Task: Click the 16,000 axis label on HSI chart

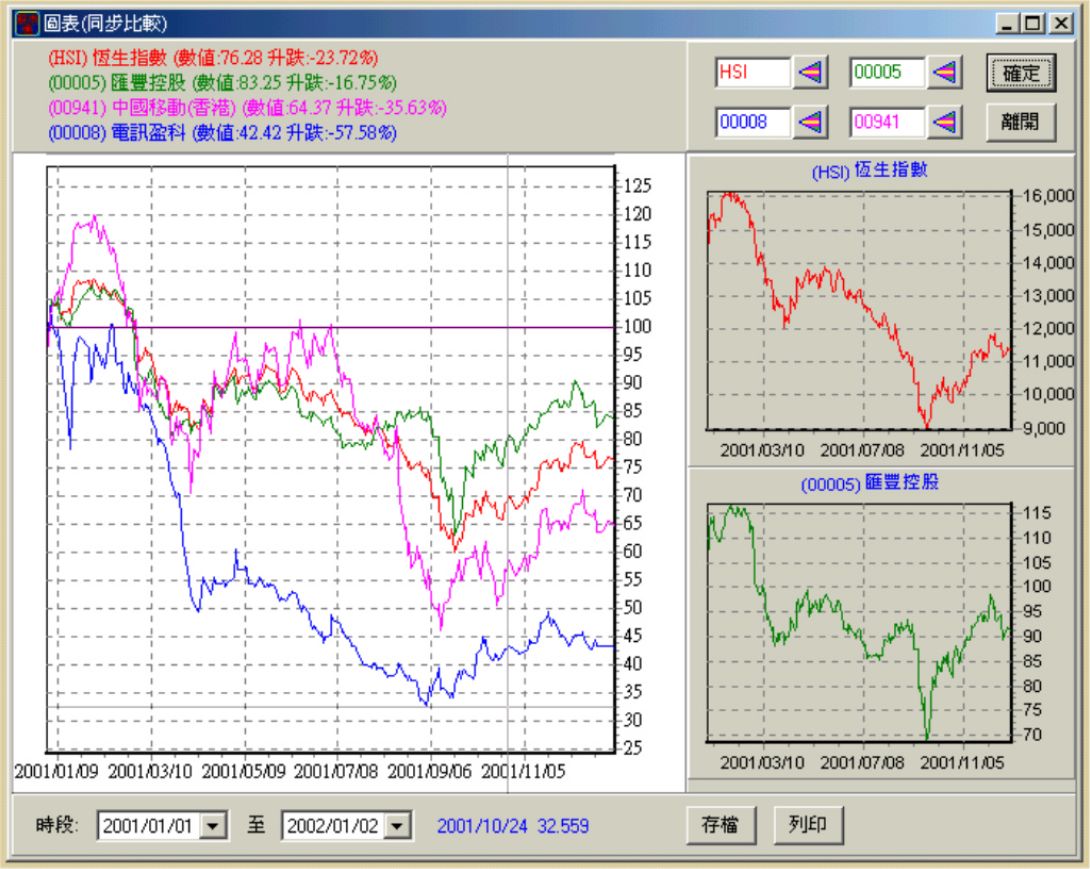Action: coord(1048,196)
